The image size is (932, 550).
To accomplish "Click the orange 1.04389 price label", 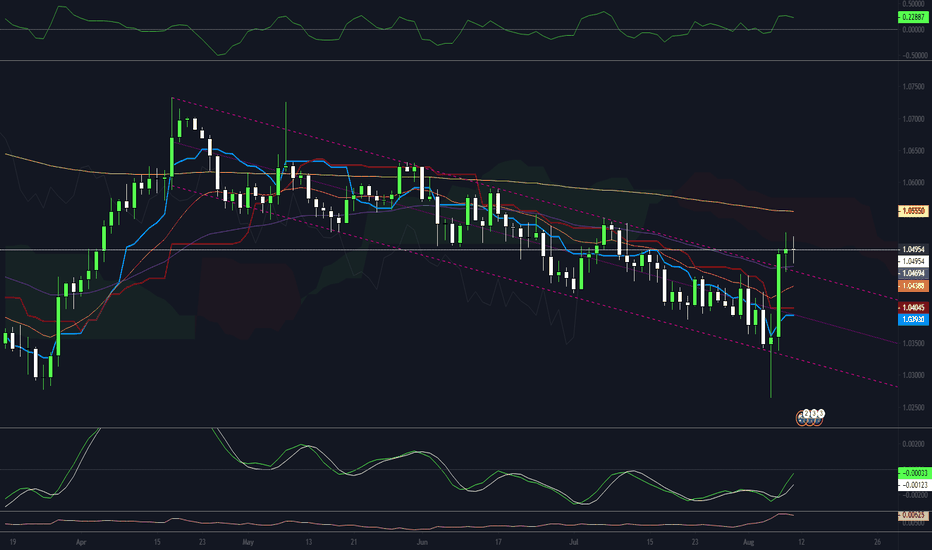I will click(x=912, y=286).
